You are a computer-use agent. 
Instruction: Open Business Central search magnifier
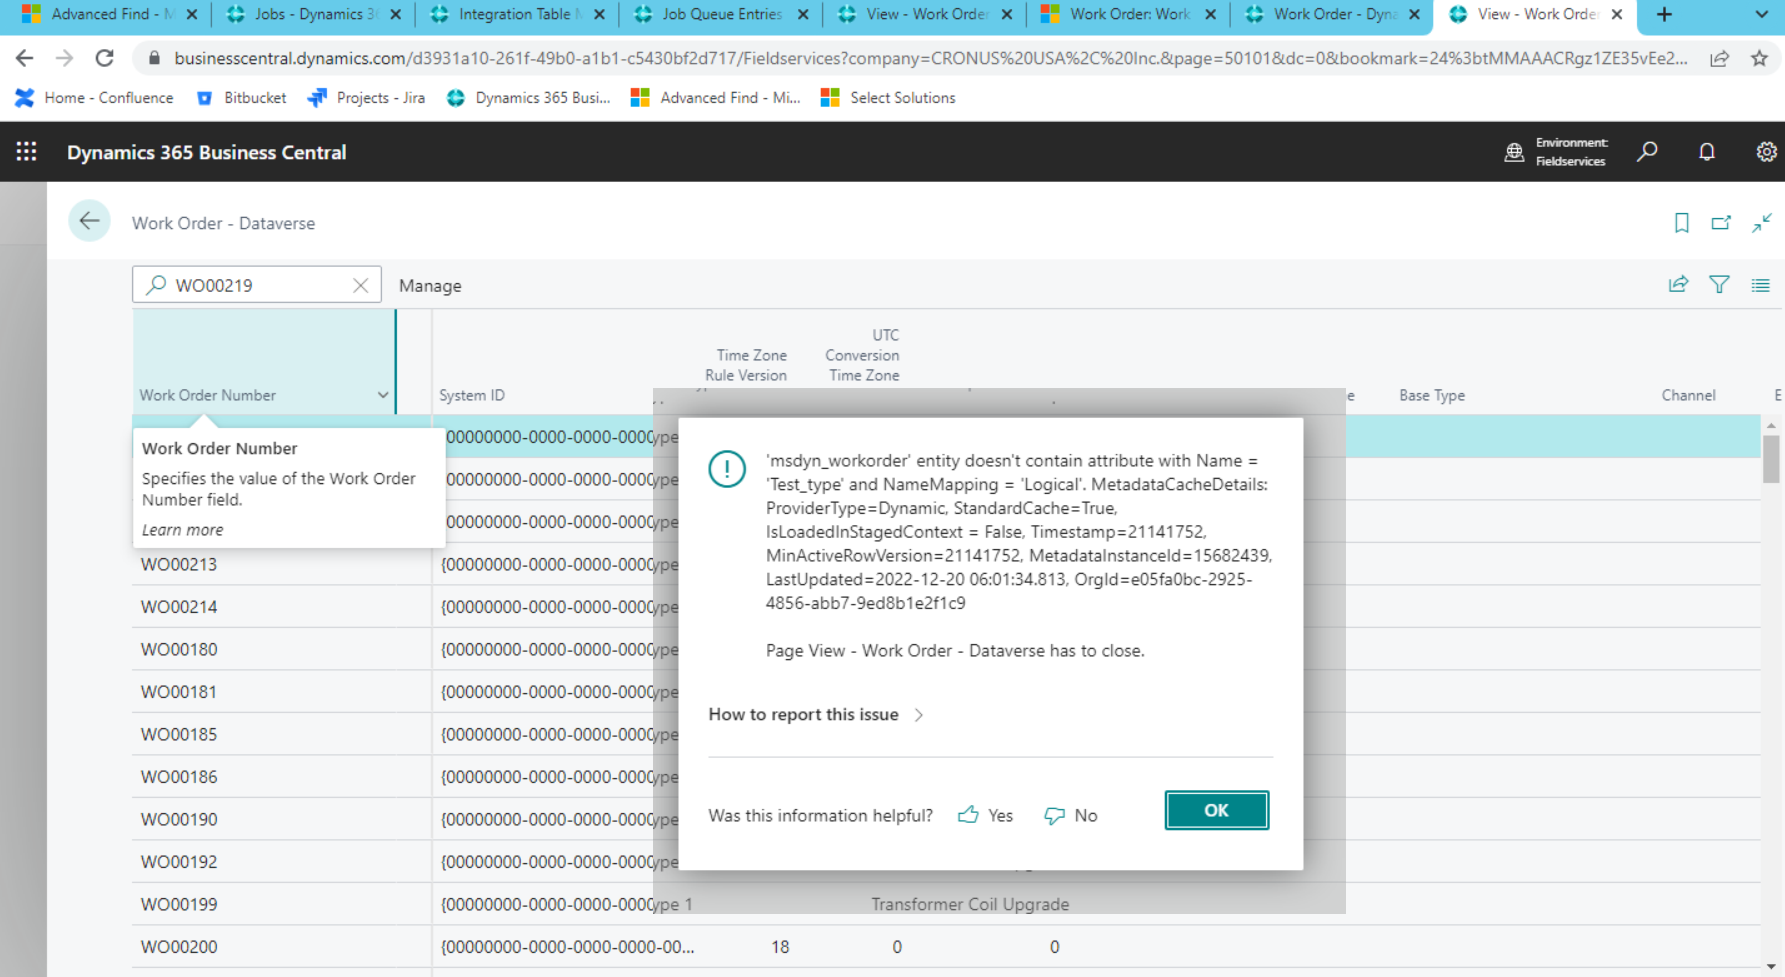[x=1647, y=152]
